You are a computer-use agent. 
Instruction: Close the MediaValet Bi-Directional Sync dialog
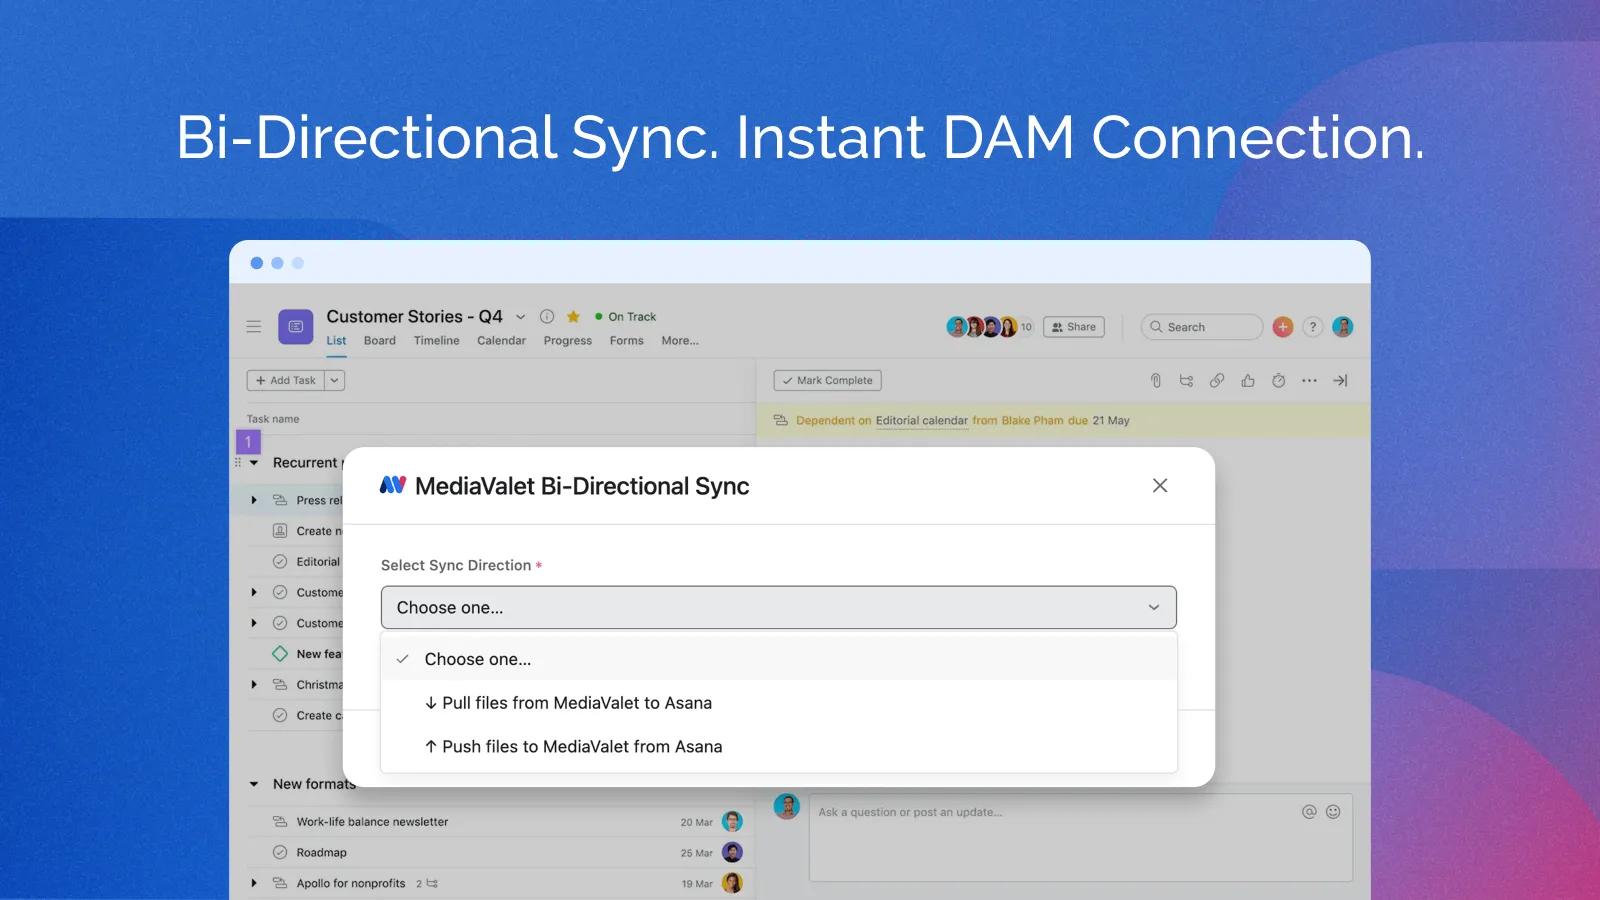point(1160,485)
